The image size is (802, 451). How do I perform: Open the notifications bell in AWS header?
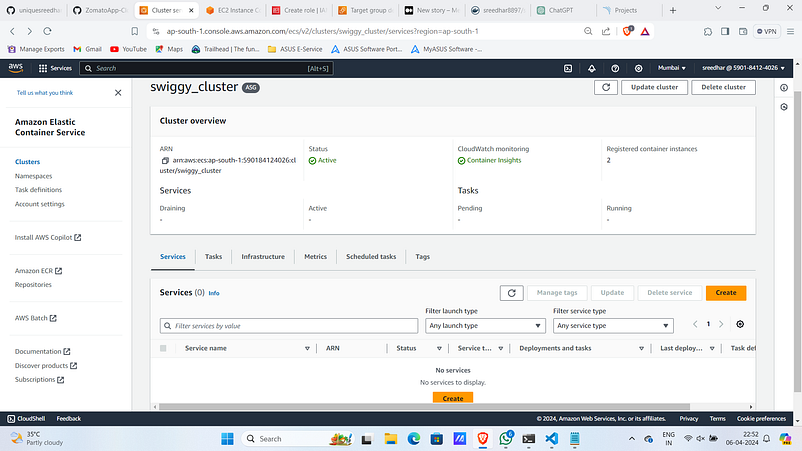(x=592, y=68)
